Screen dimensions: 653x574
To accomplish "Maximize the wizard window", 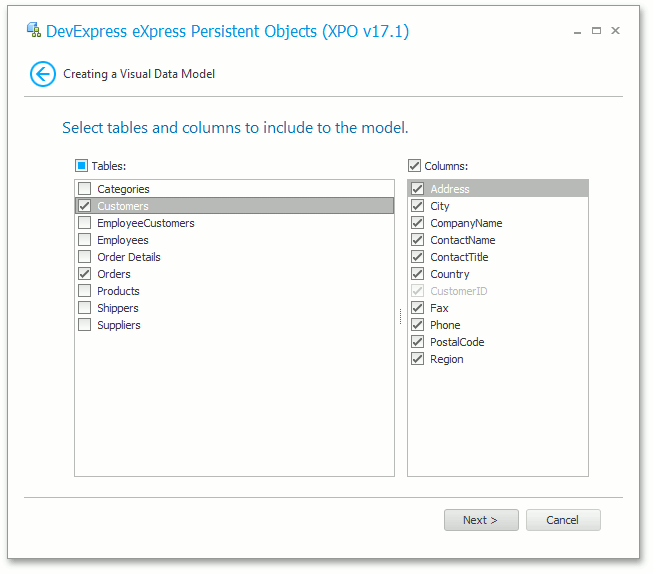I will click(x=596, y=31).
